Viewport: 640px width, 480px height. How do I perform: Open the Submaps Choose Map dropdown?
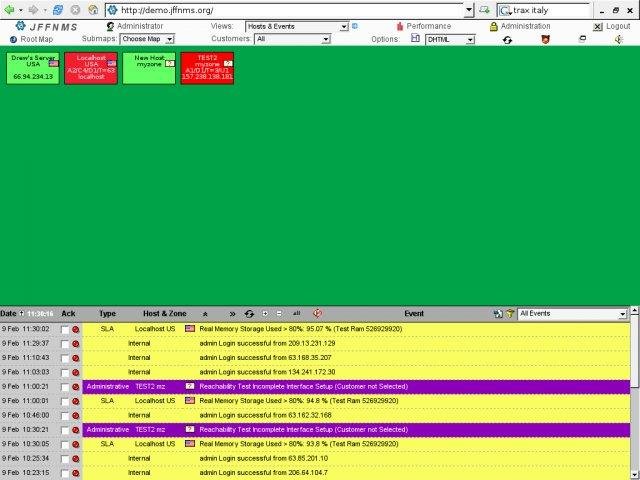point(147,39)
